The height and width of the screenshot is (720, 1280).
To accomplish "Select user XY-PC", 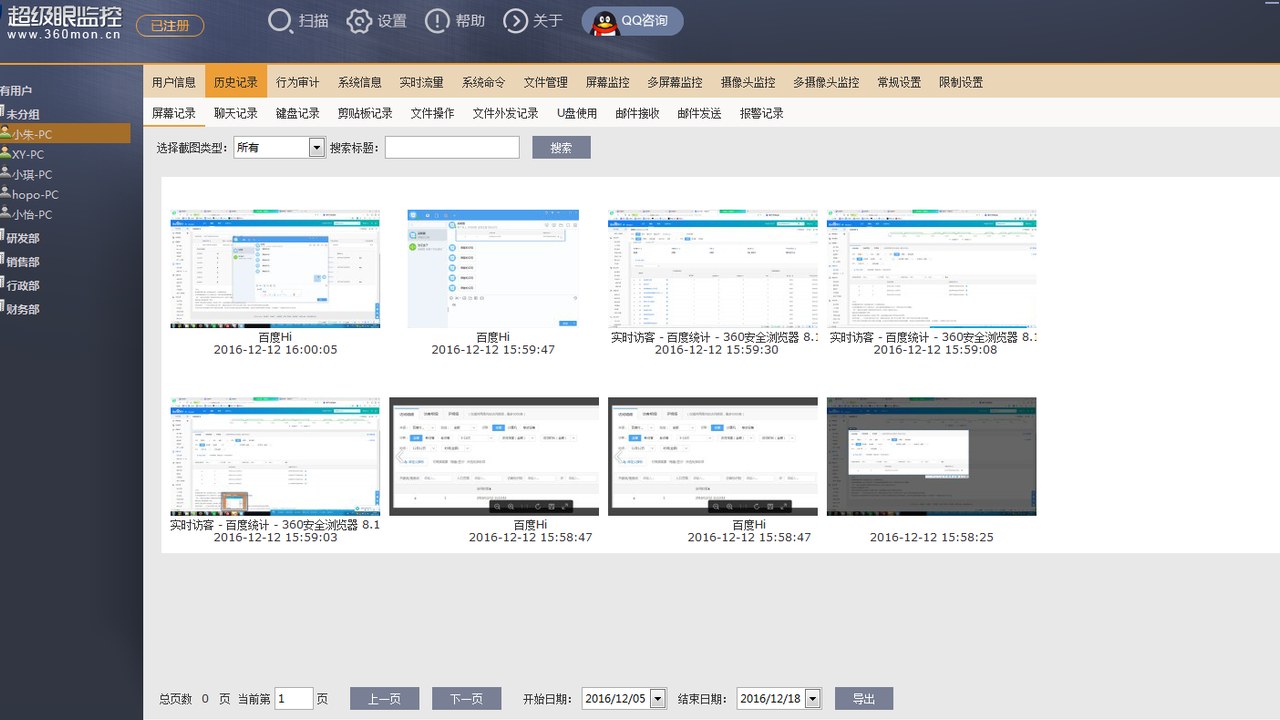I will pyautogui.click(x=28, y=154).
